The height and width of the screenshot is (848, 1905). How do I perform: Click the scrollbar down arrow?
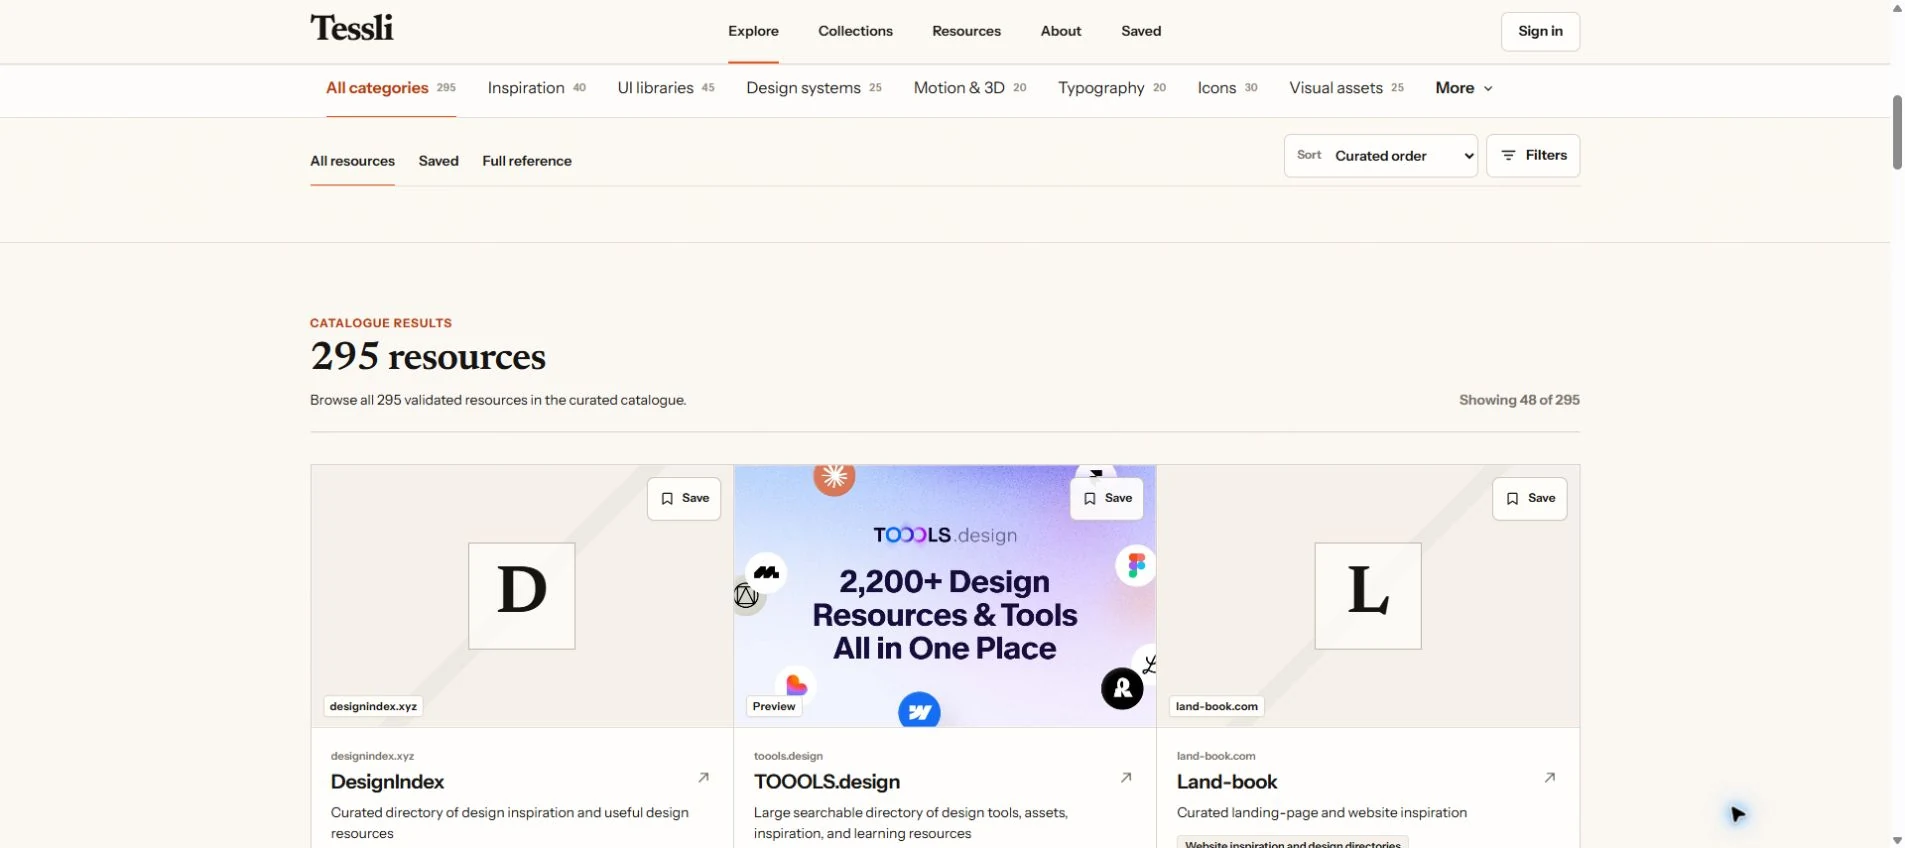click(x=1897, y=840)
